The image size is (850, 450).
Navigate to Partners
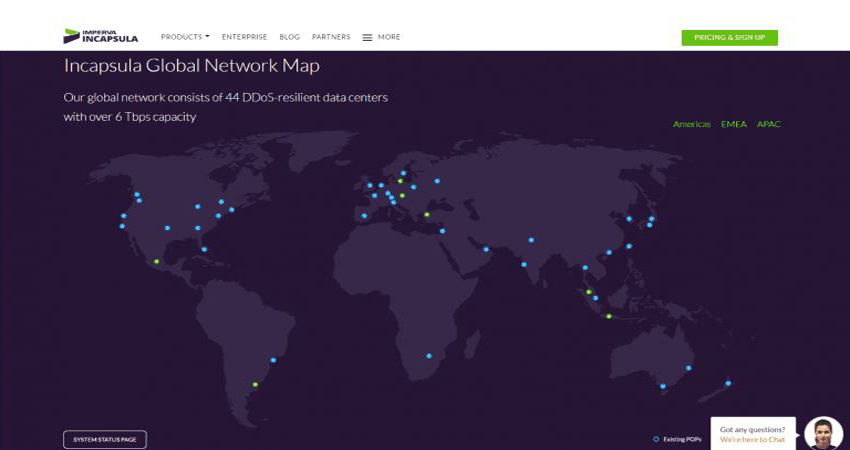click(331, 37)
